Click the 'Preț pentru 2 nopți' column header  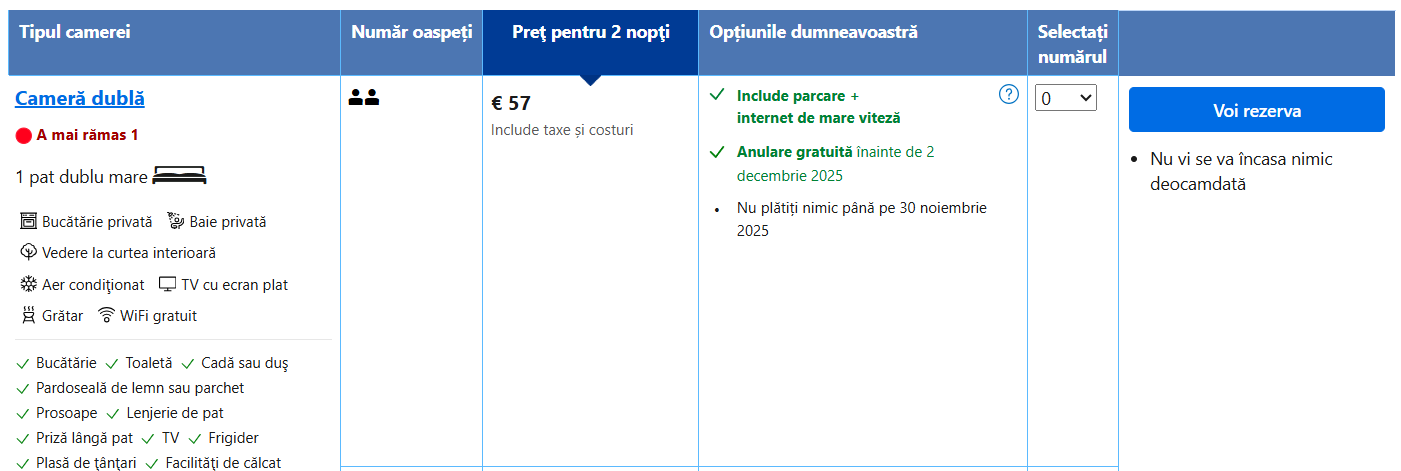[590, 32]
